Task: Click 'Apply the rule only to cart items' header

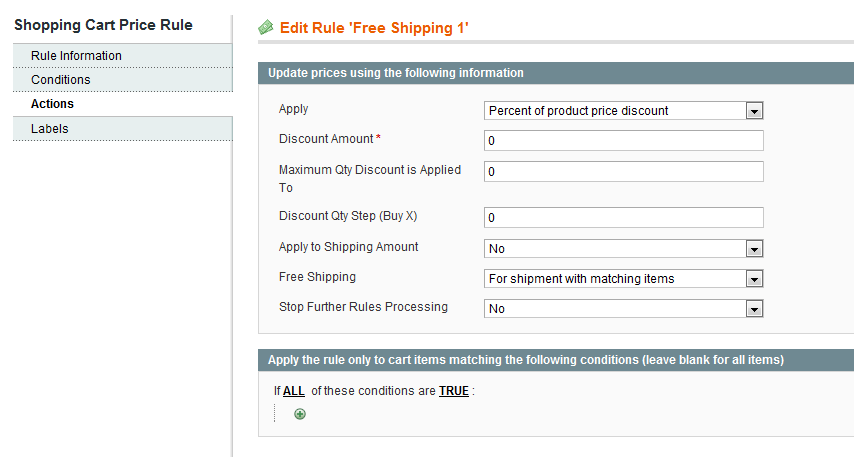Action: click(525, 359)
